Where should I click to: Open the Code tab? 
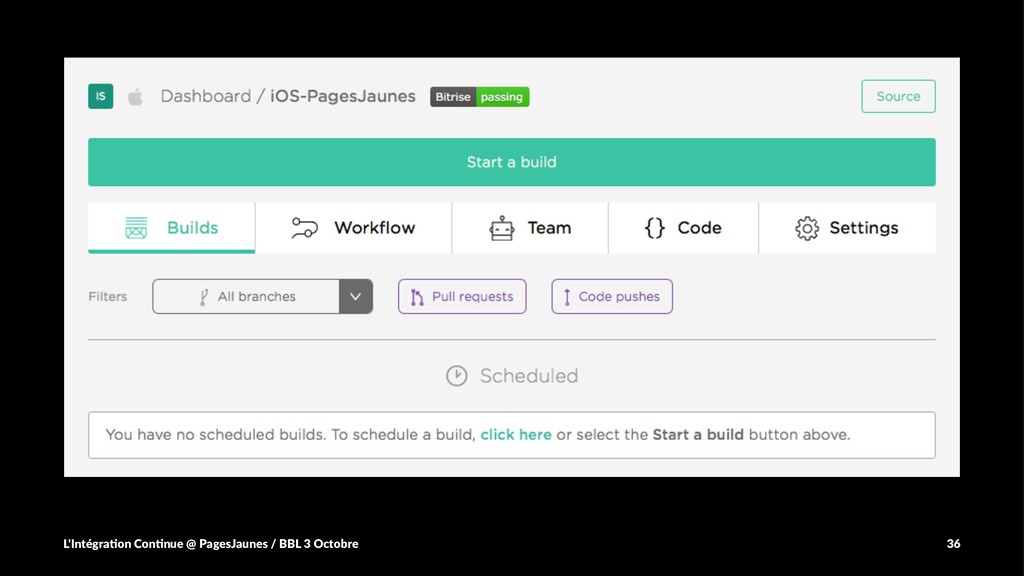pyautogui.click(x=683, y=228)
